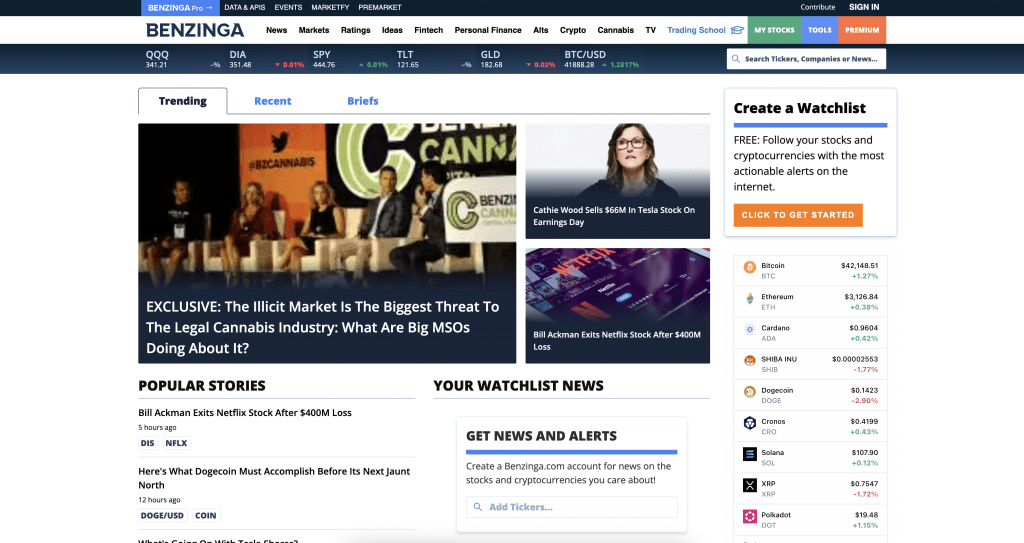Open the Personal Finance menu

point(488,30)
